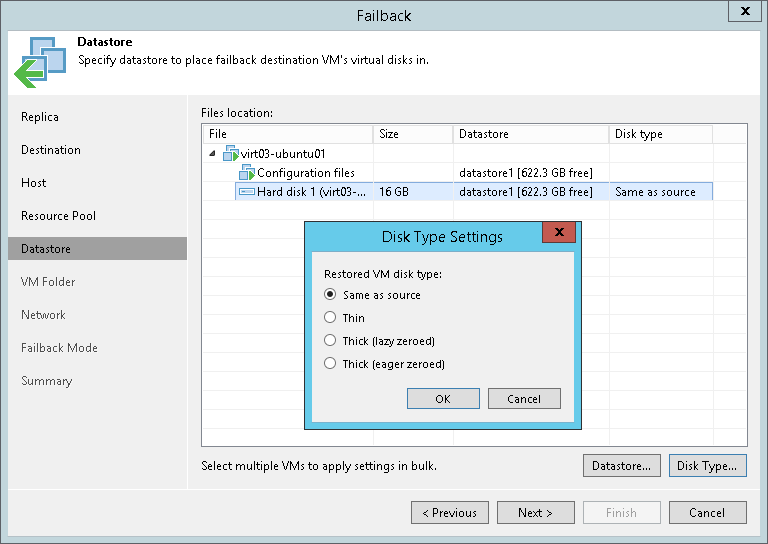Click the Hard disk 1 drive icon
The image size is (768, 544).
click(246, 191)
